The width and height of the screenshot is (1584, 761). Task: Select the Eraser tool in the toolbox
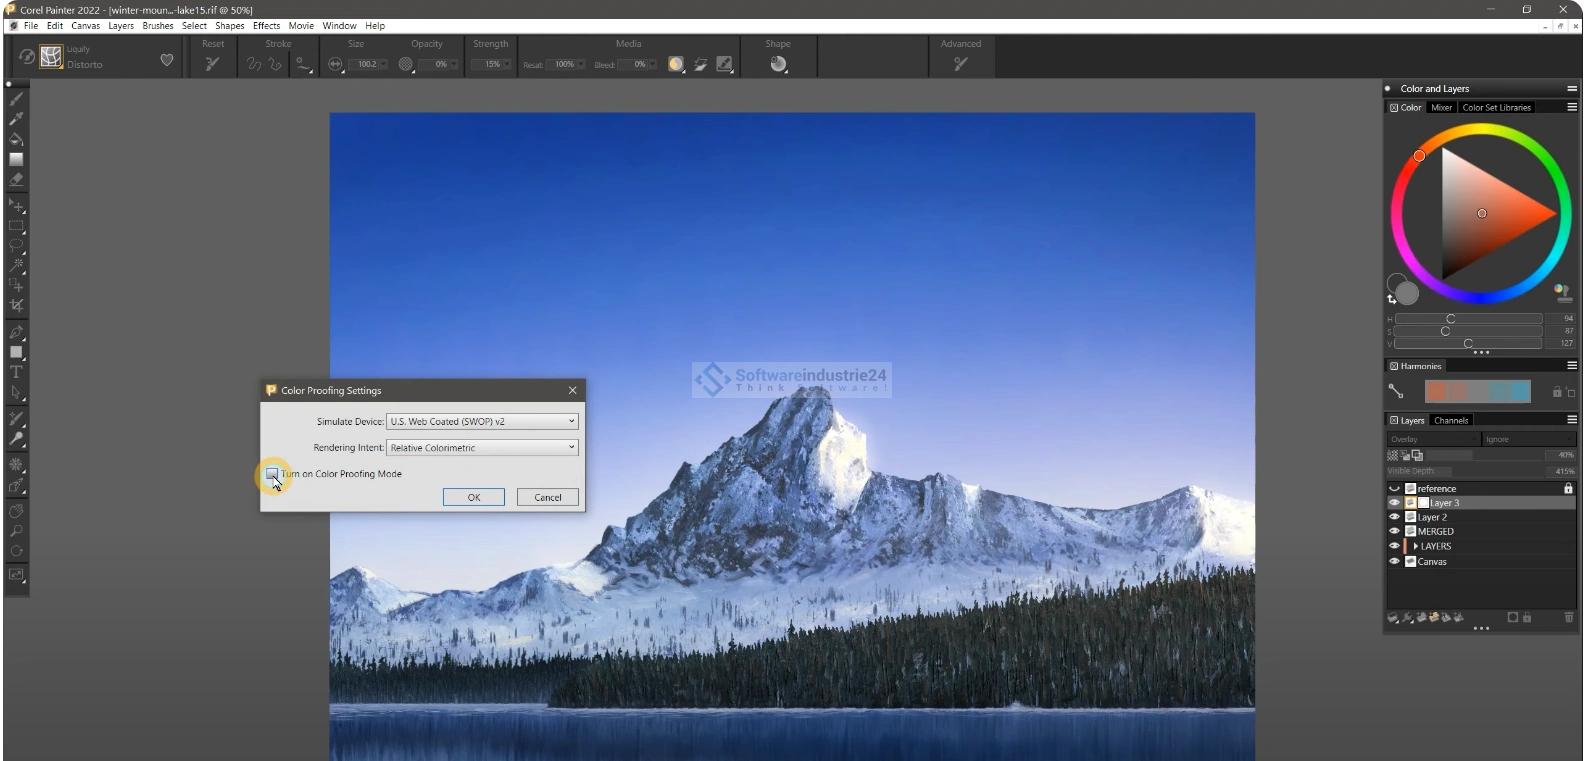(16, 180)
